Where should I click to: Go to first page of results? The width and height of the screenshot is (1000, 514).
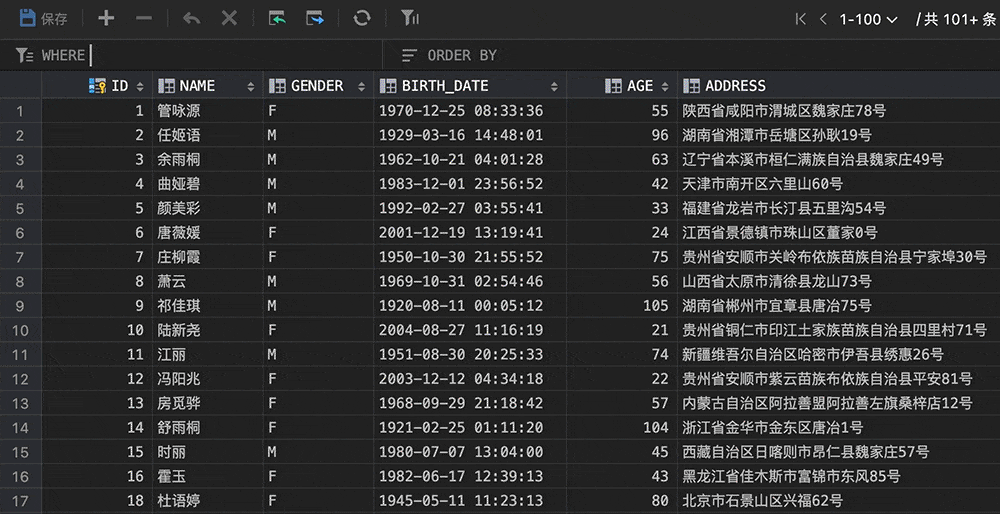[800, 18]
